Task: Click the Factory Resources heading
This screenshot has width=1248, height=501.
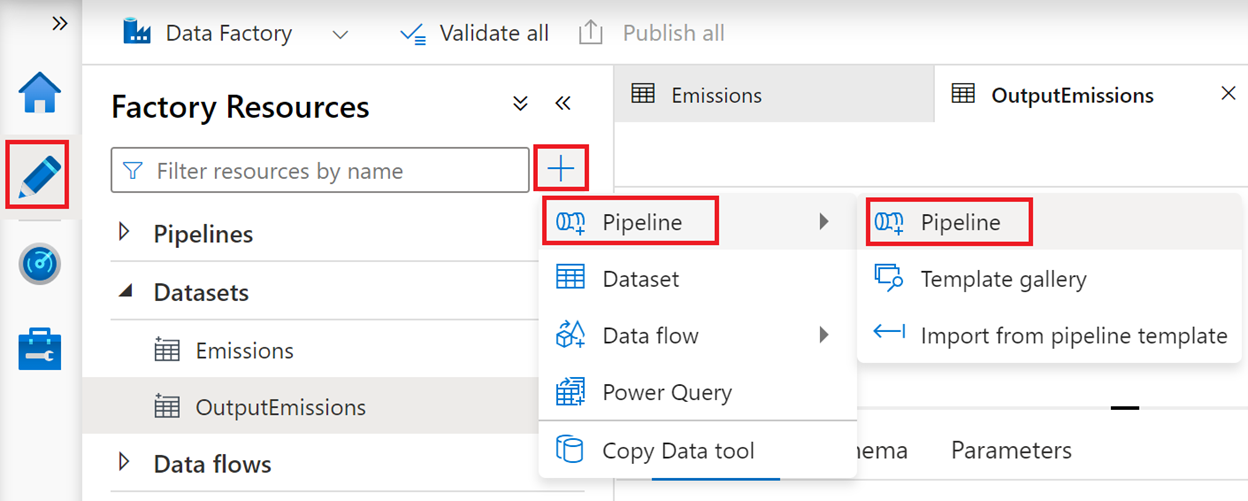Action: tap(240, 106)
